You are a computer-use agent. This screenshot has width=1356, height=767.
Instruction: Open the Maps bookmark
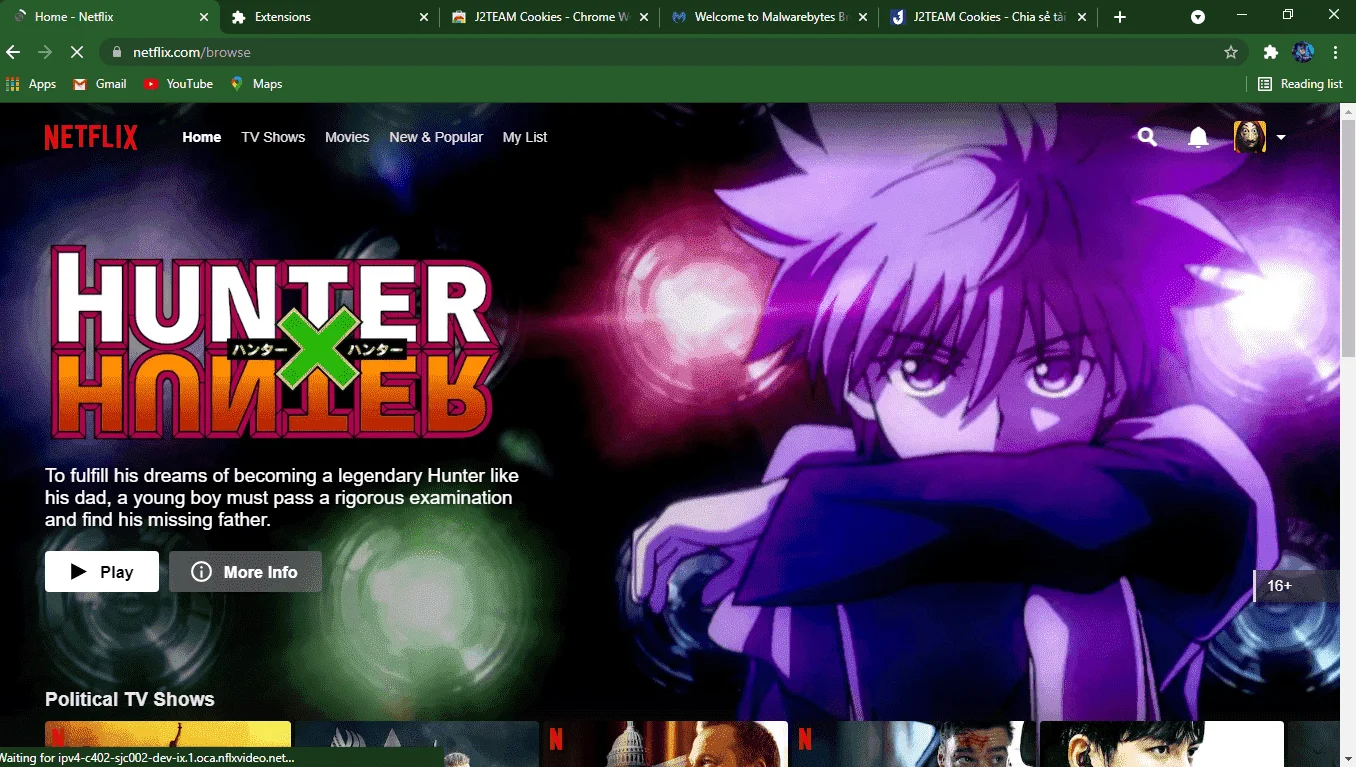pos(257,84)
